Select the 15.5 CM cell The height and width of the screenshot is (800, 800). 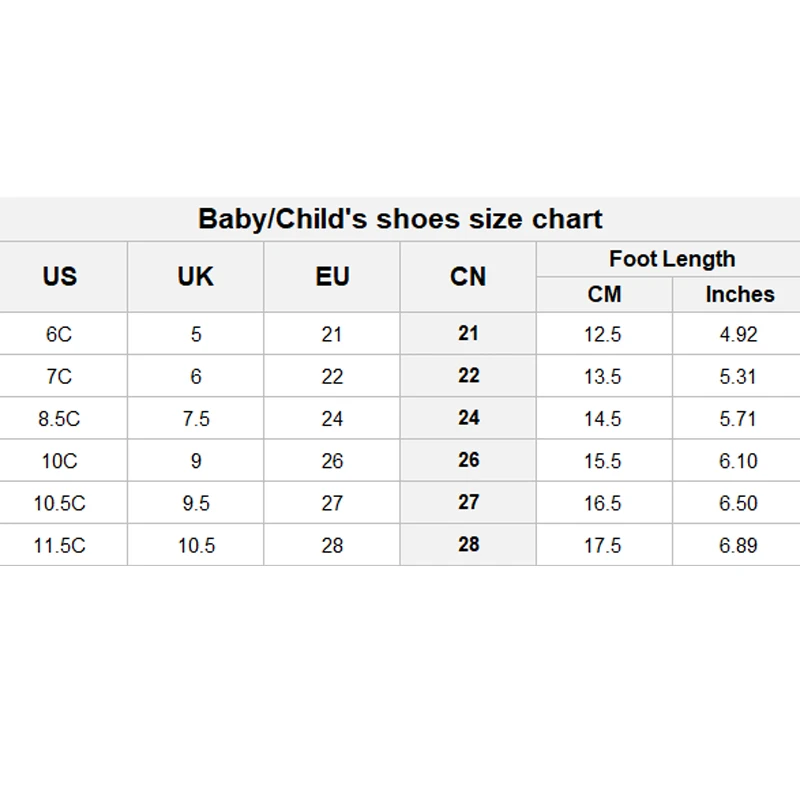[603, 461]
